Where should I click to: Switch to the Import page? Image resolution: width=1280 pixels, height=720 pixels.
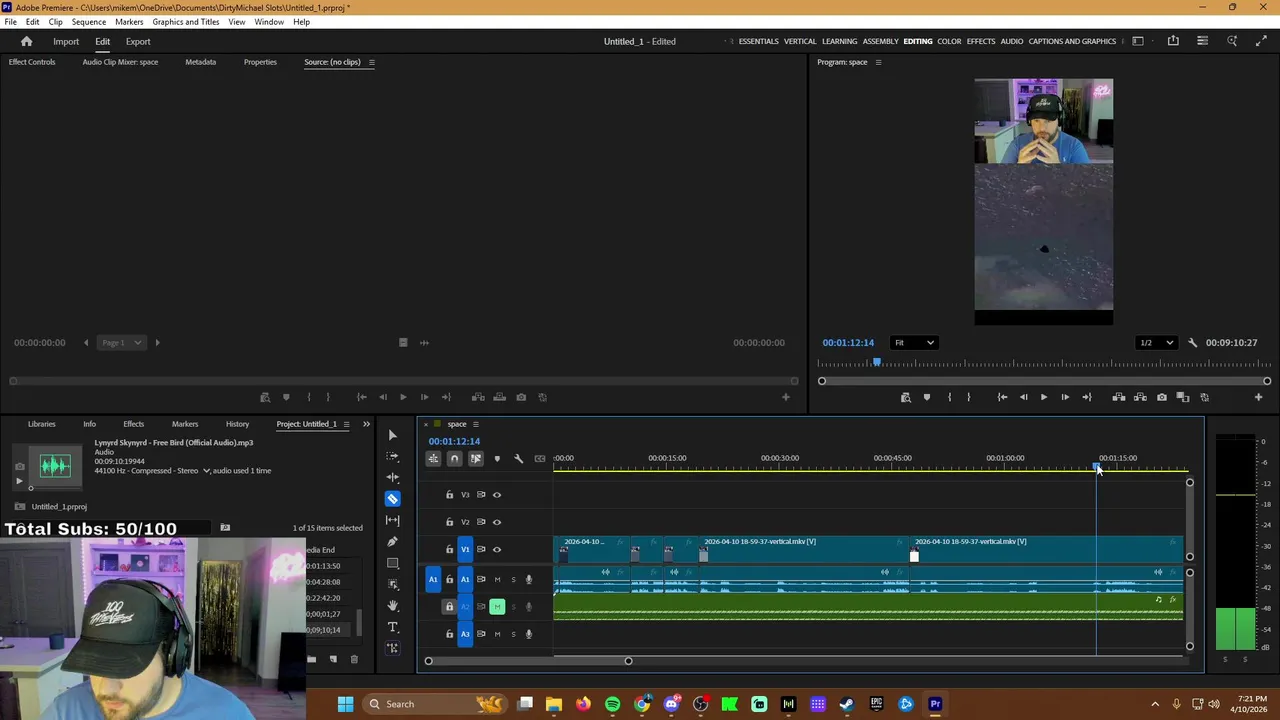(x=66, y=41)
